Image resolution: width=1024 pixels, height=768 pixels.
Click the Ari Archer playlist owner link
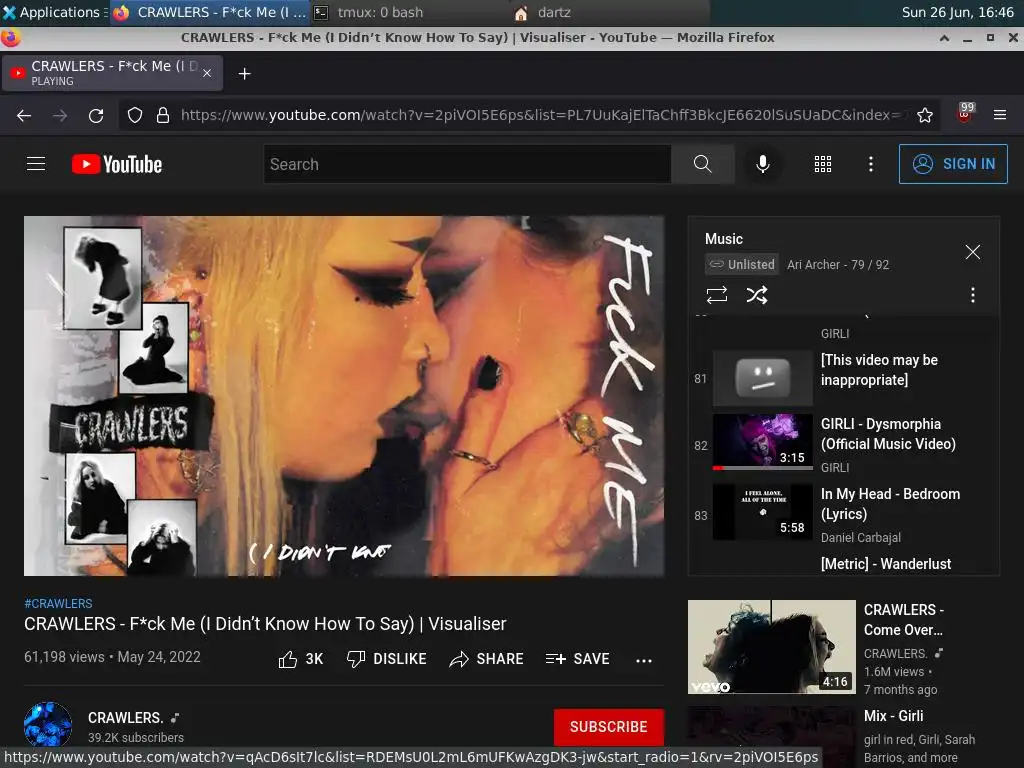(x=813, y=264)
